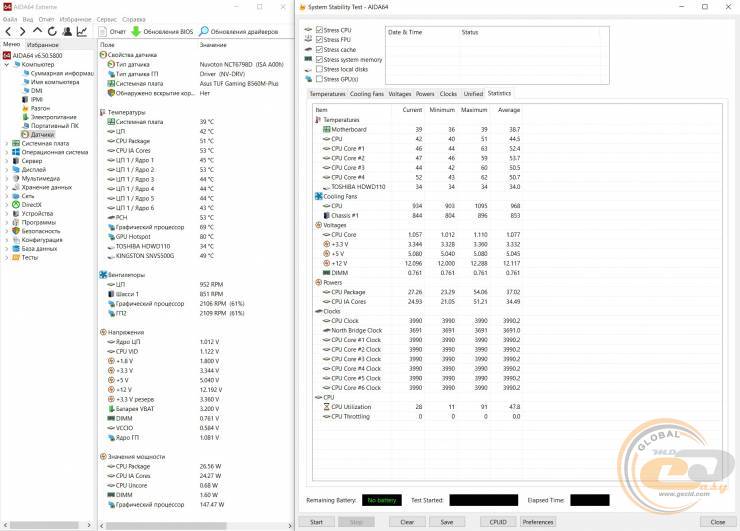Image resolution: width=740 pixels, height=531 pixels.
Task: Click the Конфигурация icon in the tree
Action: tap(16, 240)
